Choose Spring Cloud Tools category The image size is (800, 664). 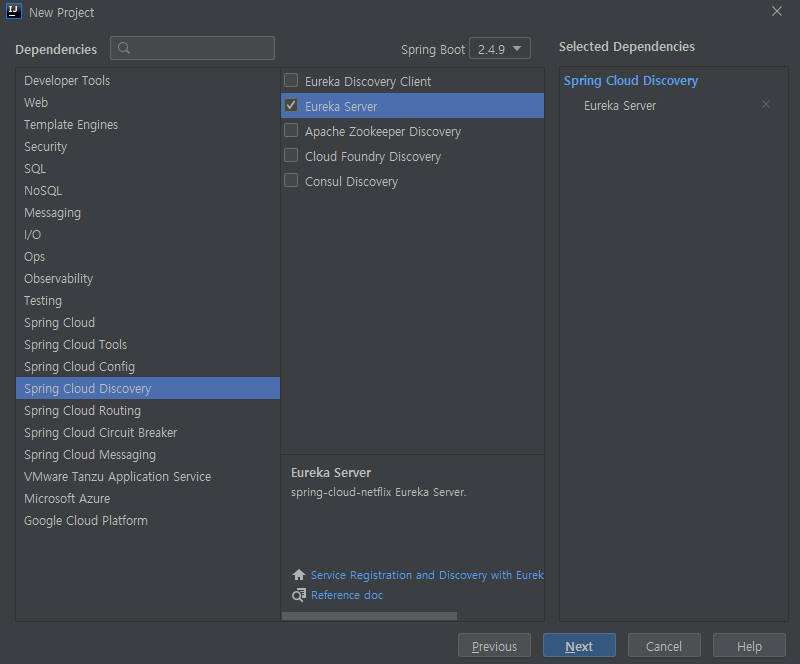point(148,344)
